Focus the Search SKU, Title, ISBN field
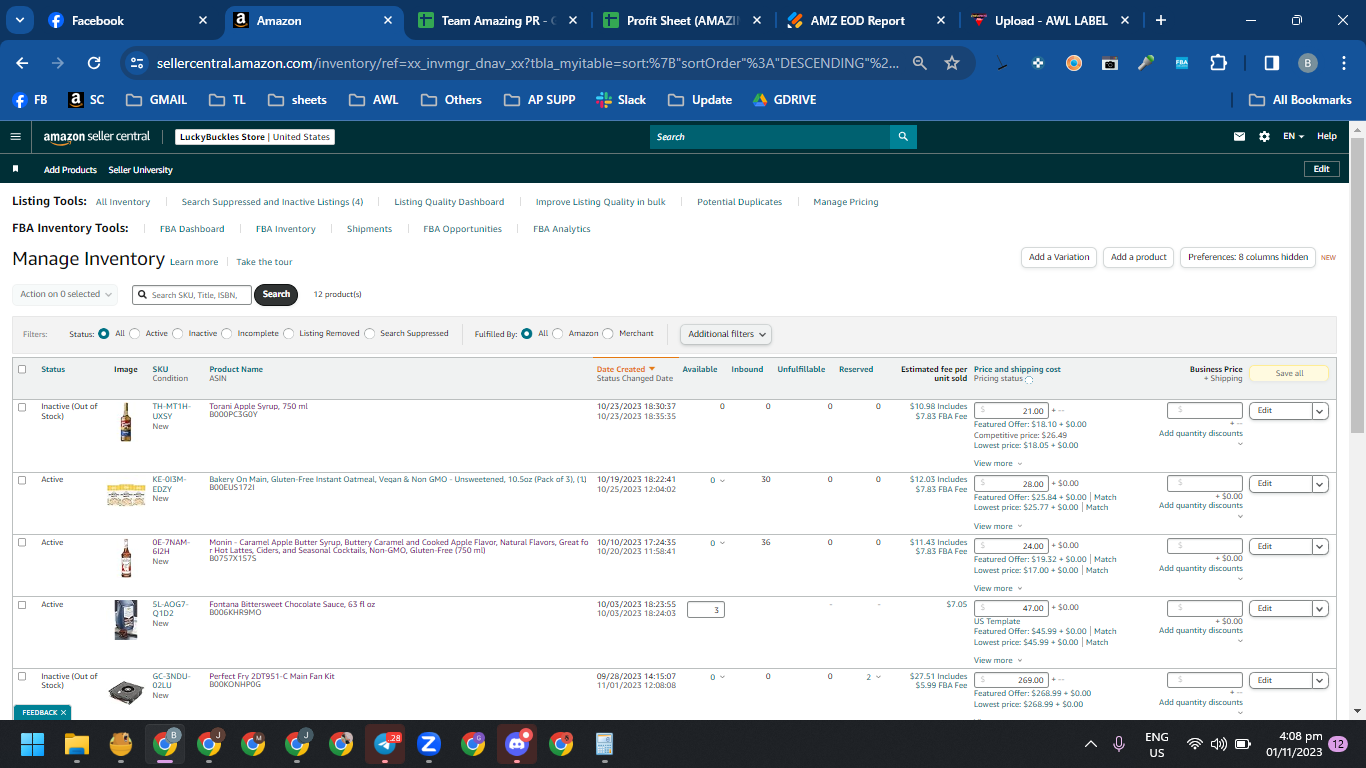The image size is (1366, 768). [192, 295]
